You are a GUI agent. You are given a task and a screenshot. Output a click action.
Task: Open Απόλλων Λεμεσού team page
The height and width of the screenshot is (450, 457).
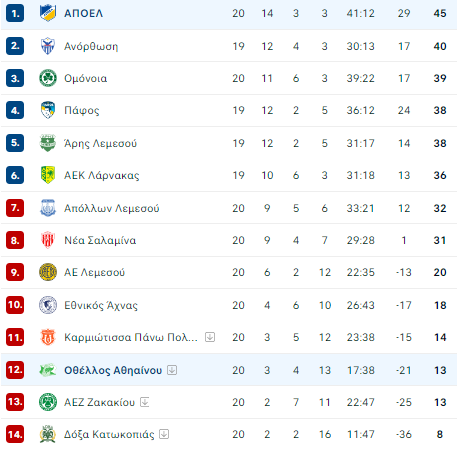111,208
